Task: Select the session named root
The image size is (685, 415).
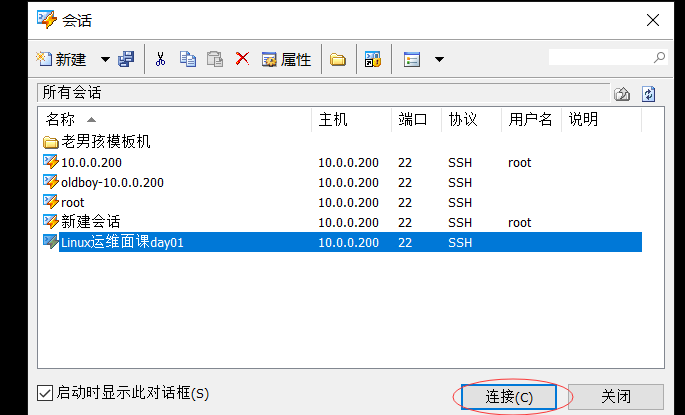Action: (73, 203)
